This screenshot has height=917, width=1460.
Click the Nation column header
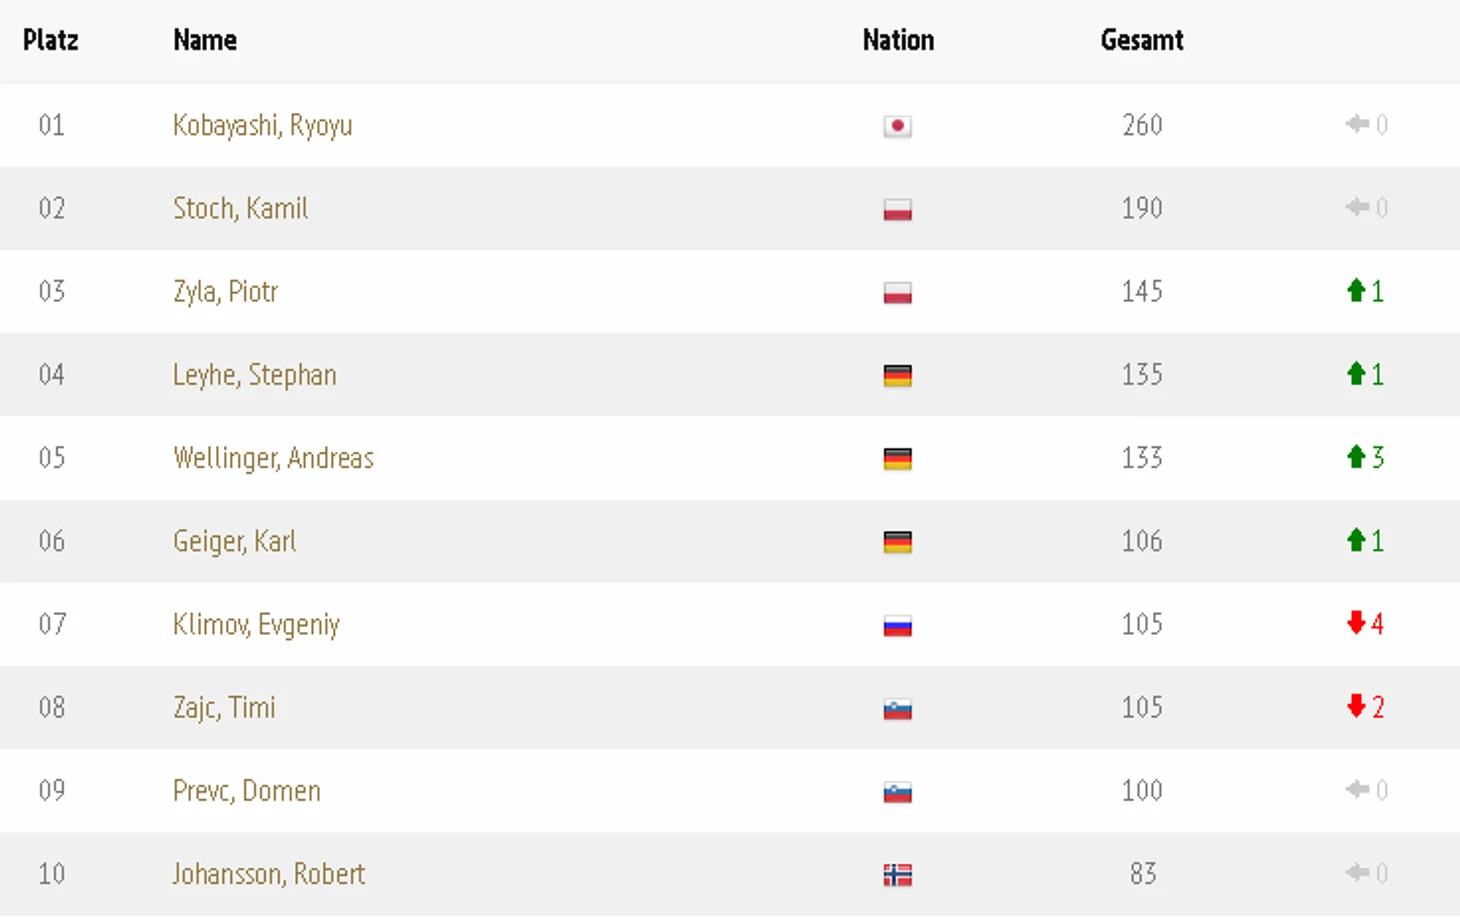click(898, 40)
